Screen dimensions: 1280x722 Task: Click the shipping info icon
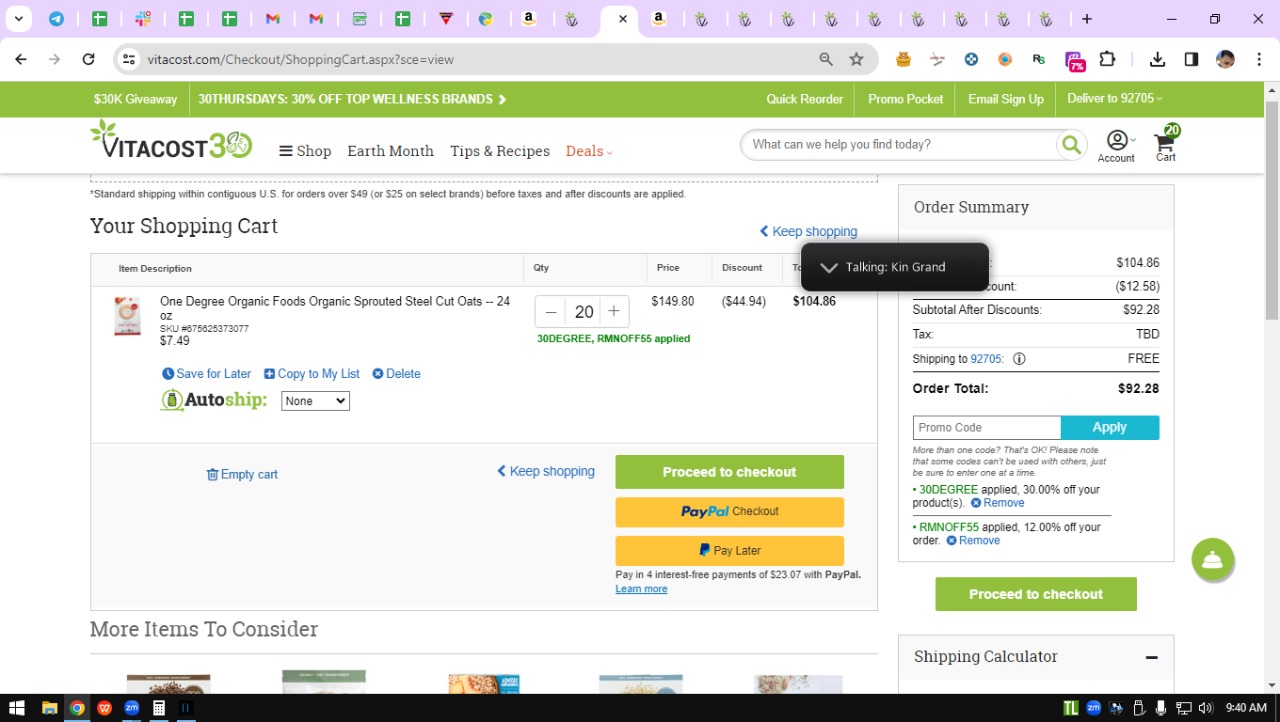coord(1019,359)
